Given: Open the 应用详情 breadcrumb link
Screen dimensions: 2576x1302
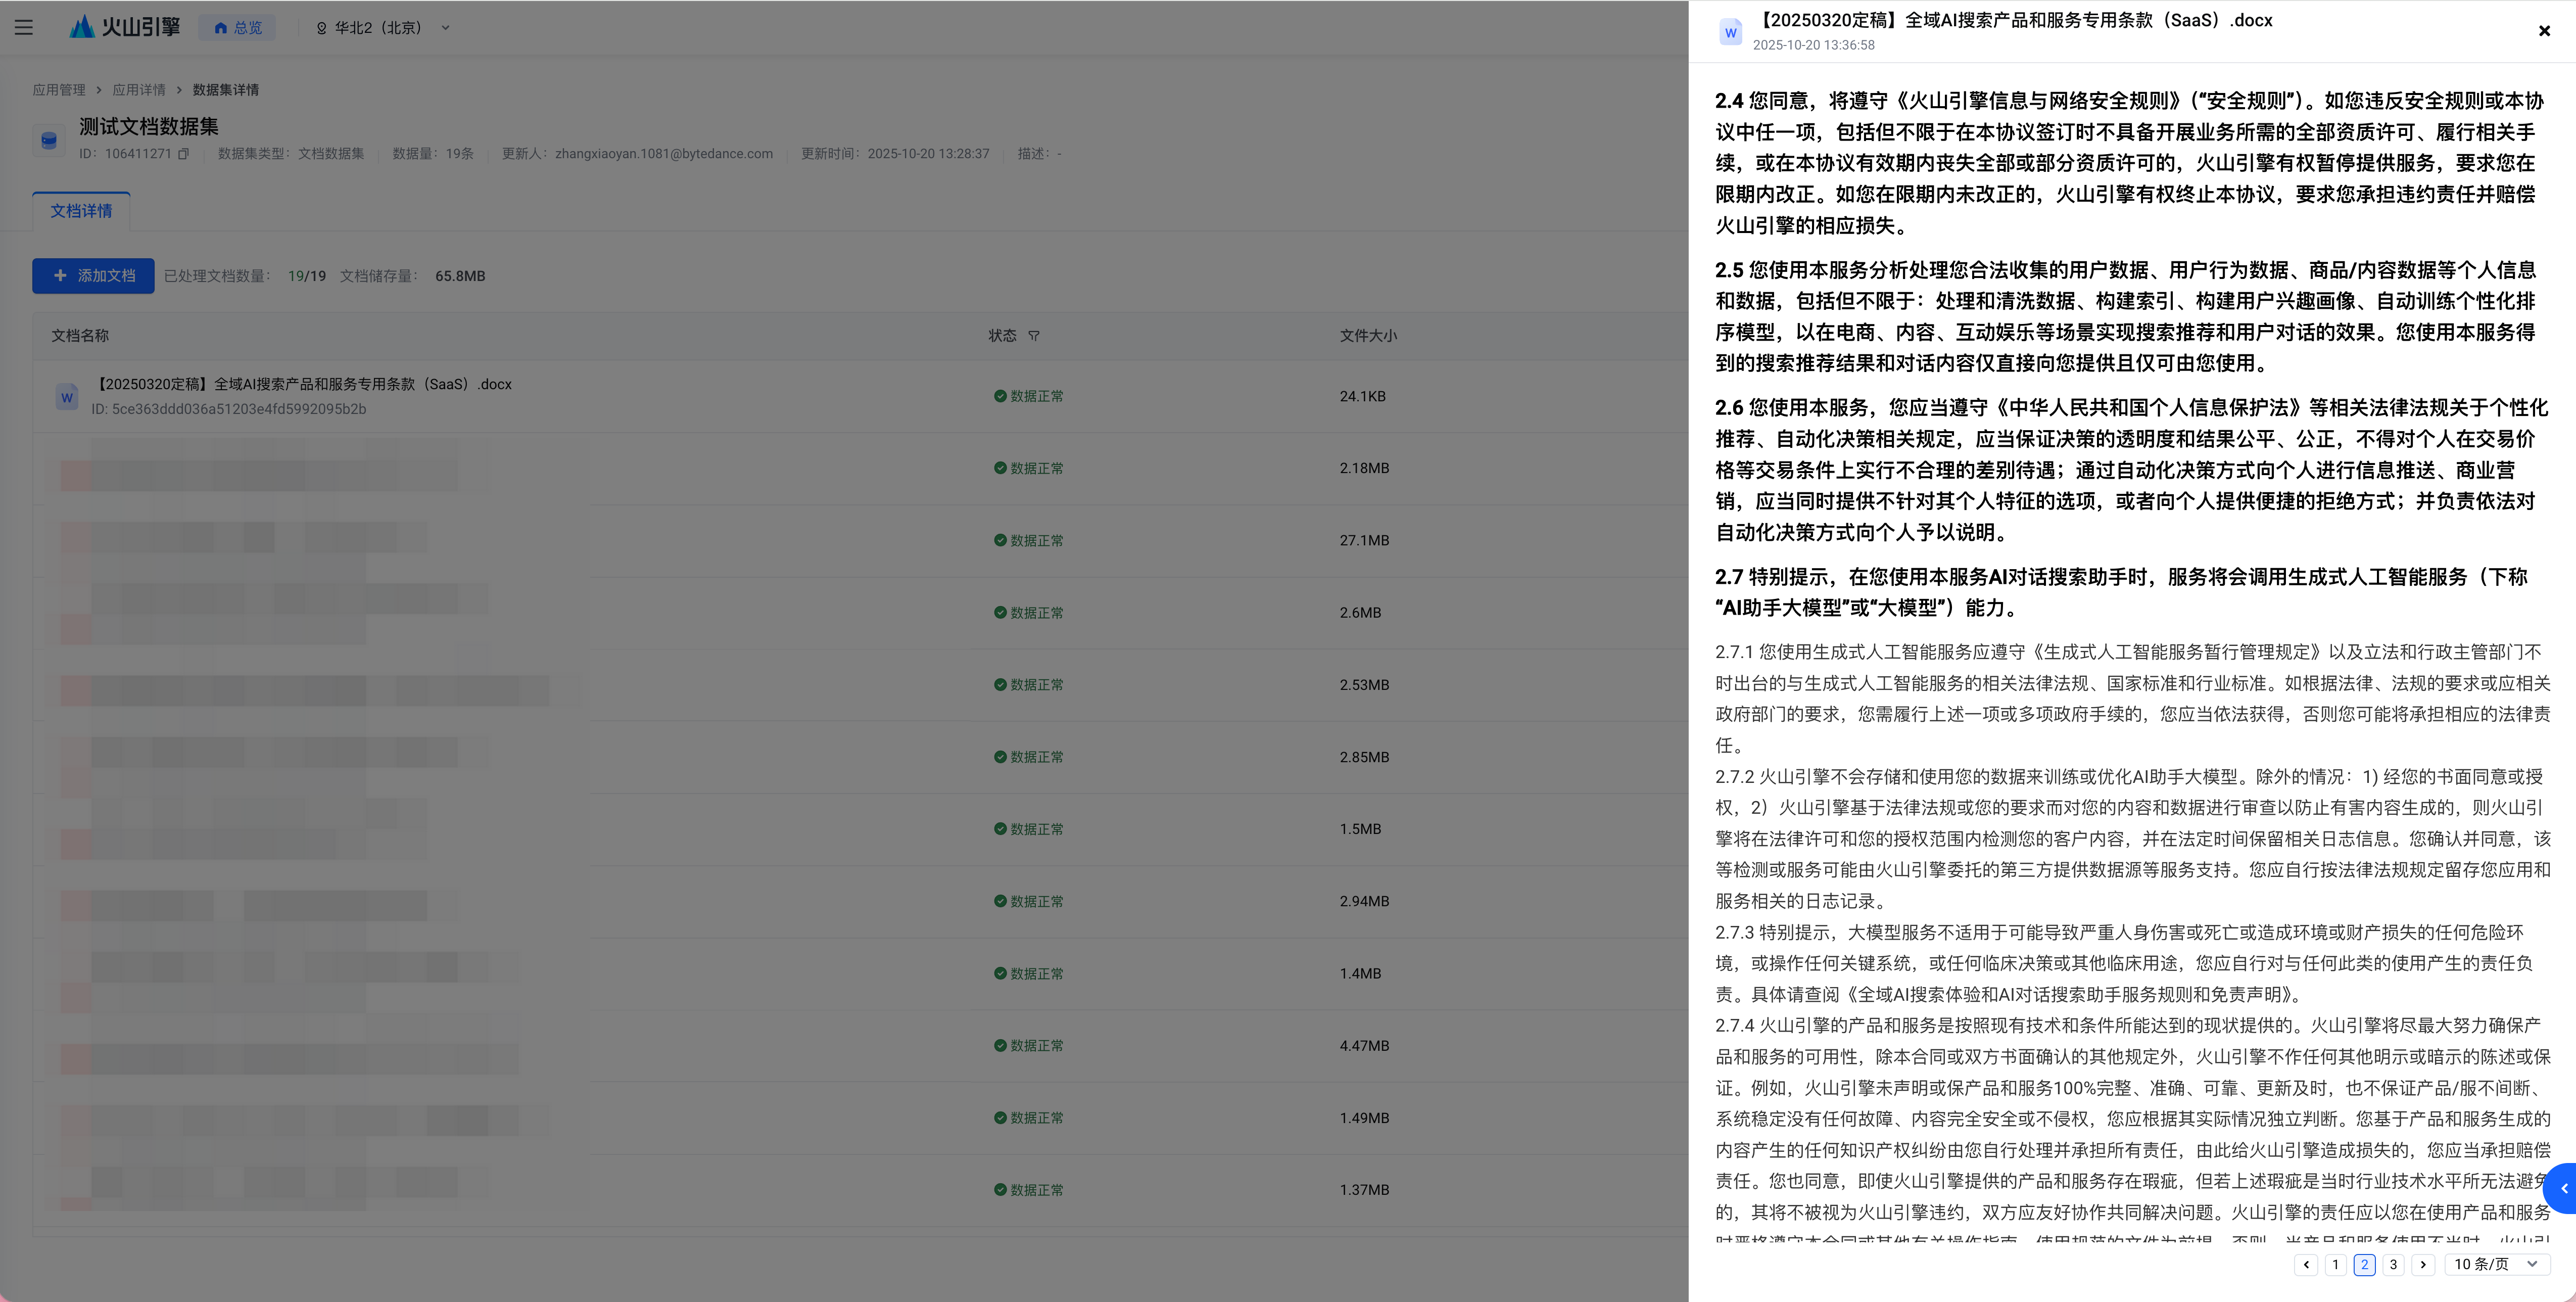Looking at the screenshot, I should tap(139, 90).
